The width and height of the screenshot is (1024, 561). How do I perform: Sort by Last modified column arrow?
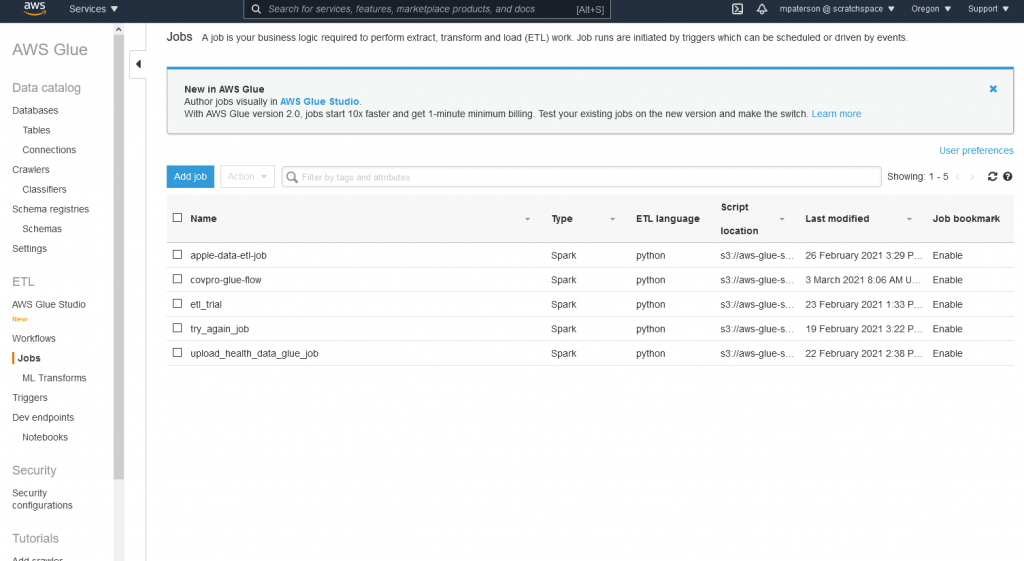point(909,219)
